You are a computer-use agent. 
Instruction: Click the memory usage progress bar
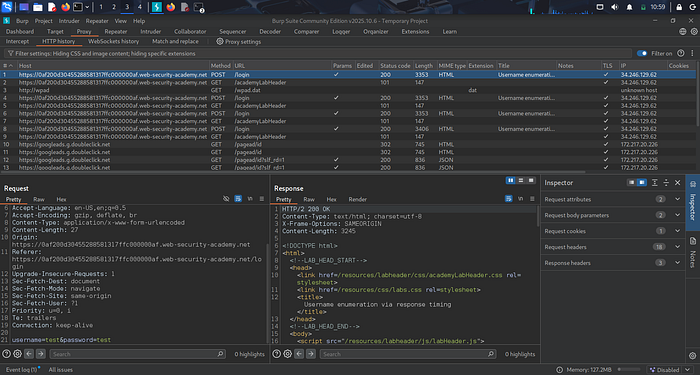(x=629, y=370)
